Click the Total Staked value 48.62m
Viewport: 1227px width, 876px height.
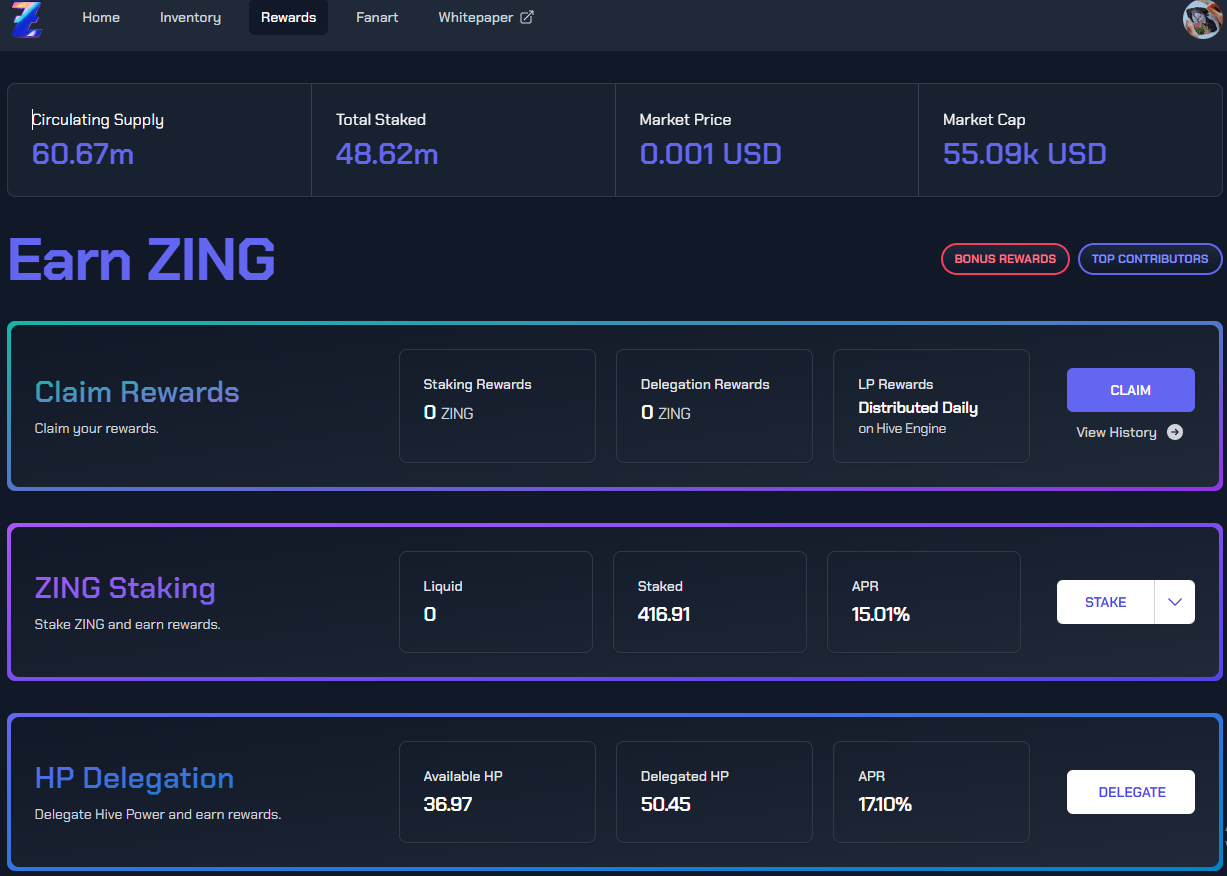387,154
